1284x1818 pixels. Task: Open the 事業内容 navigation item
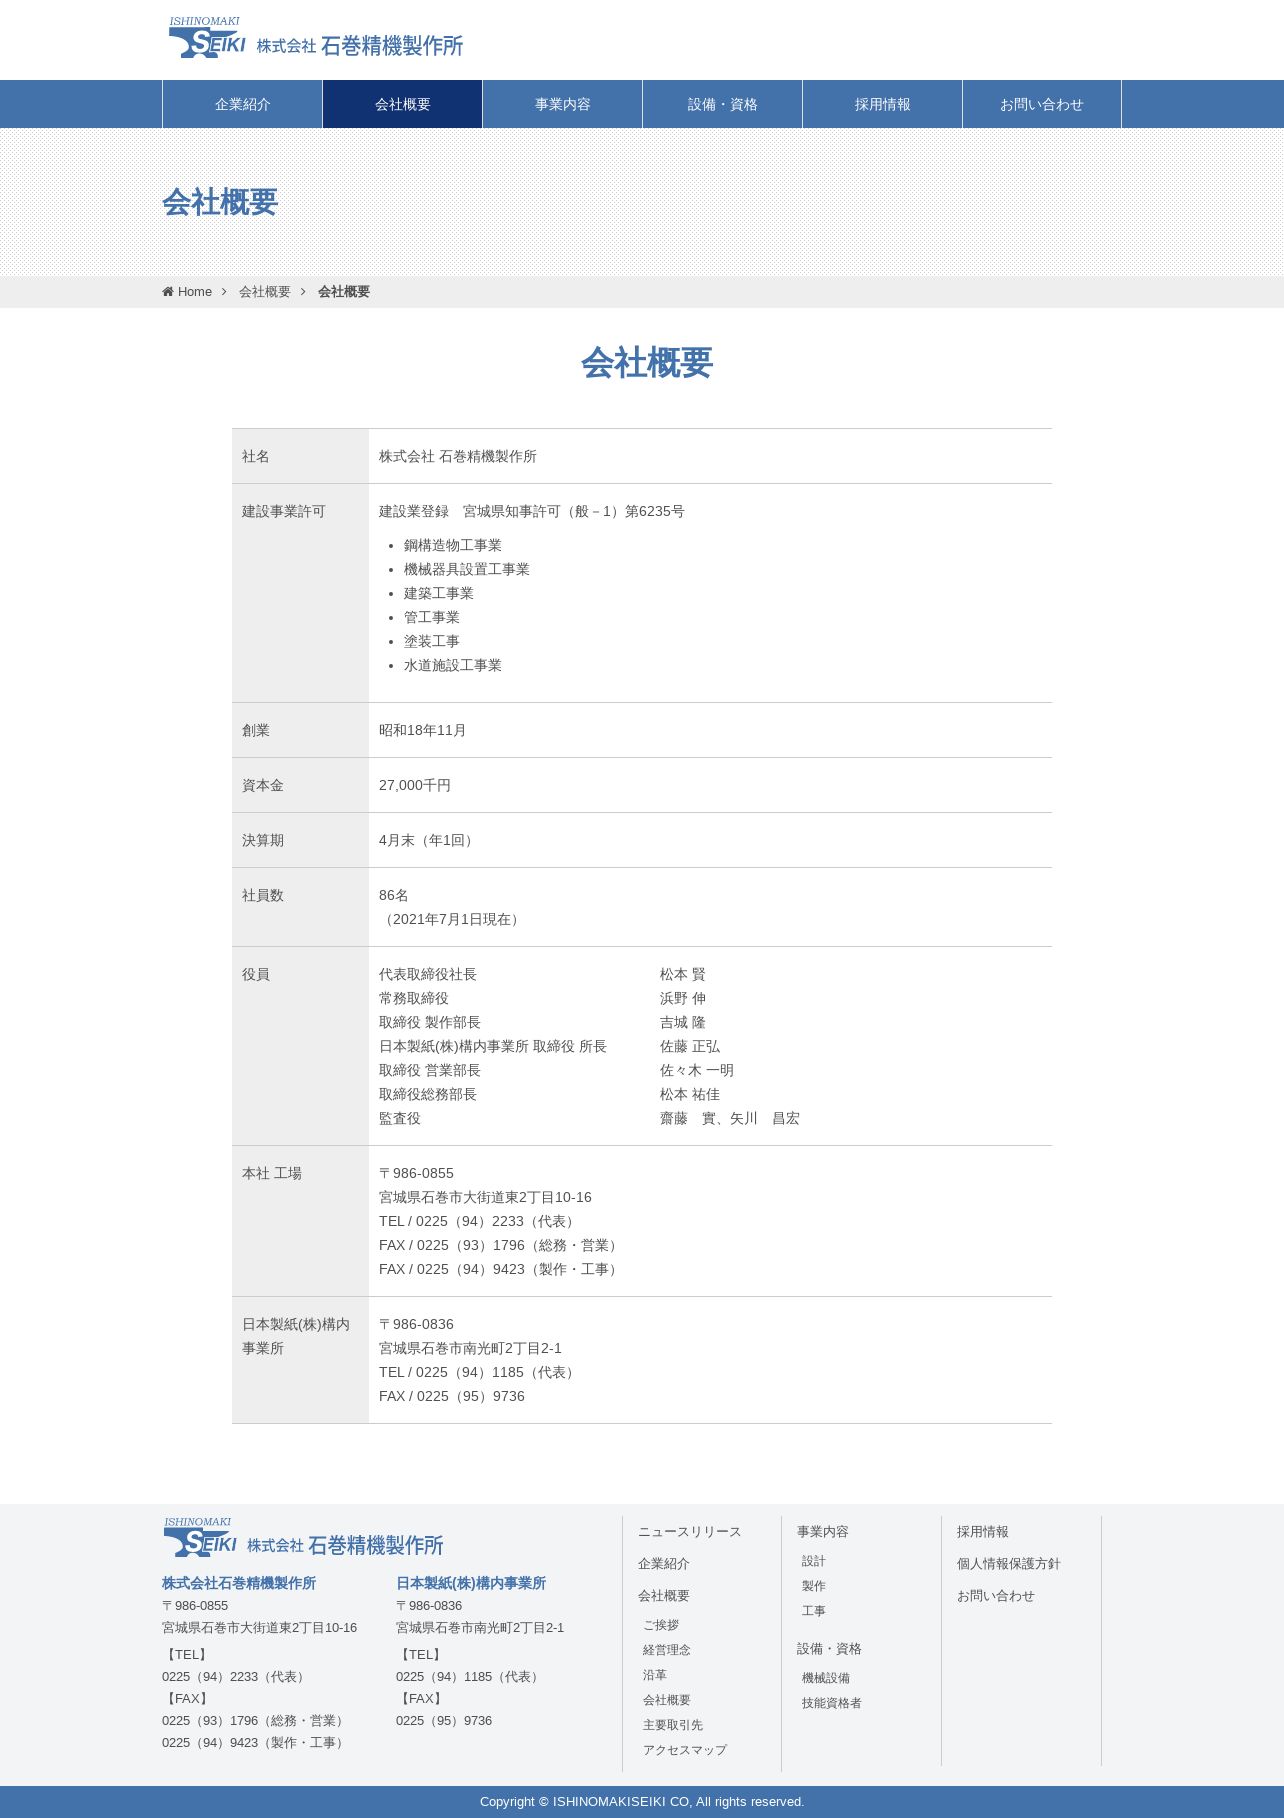(x=563, y=104)
